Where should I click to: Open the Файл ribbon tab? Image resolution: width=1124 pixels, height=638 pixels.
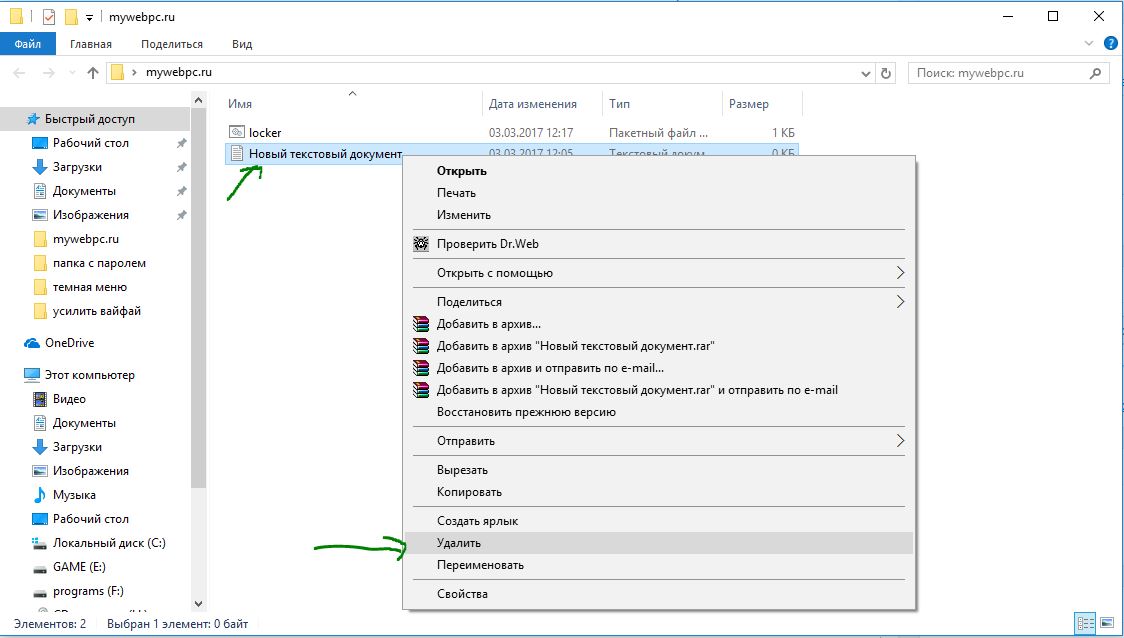point(27,44)
